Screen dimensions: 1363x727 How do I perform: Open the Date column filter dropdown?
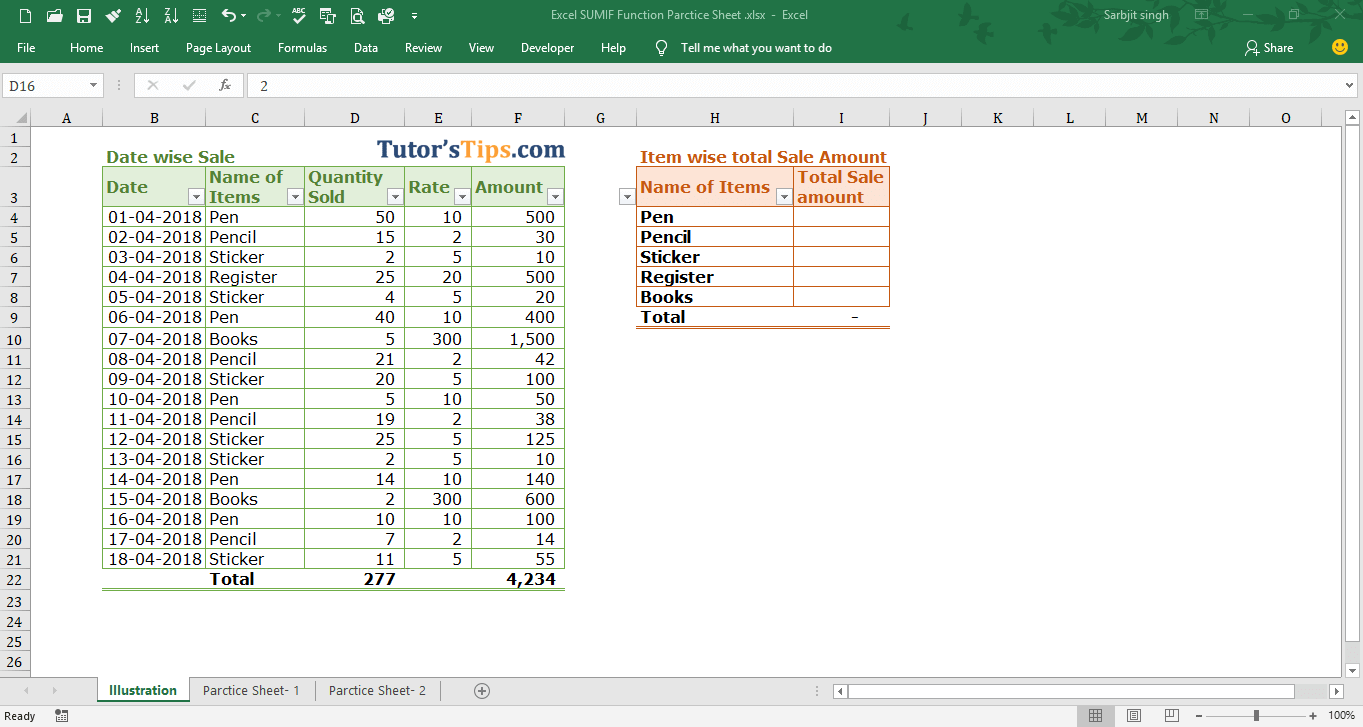point(196,197)
